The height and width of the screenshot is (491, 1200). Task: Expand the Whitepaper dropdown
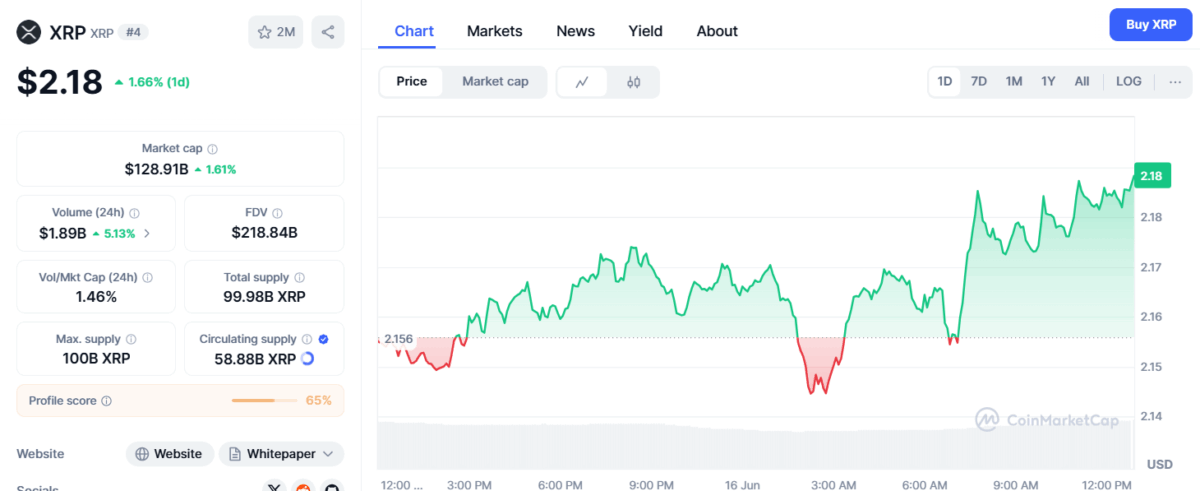(x=281, y=454)
